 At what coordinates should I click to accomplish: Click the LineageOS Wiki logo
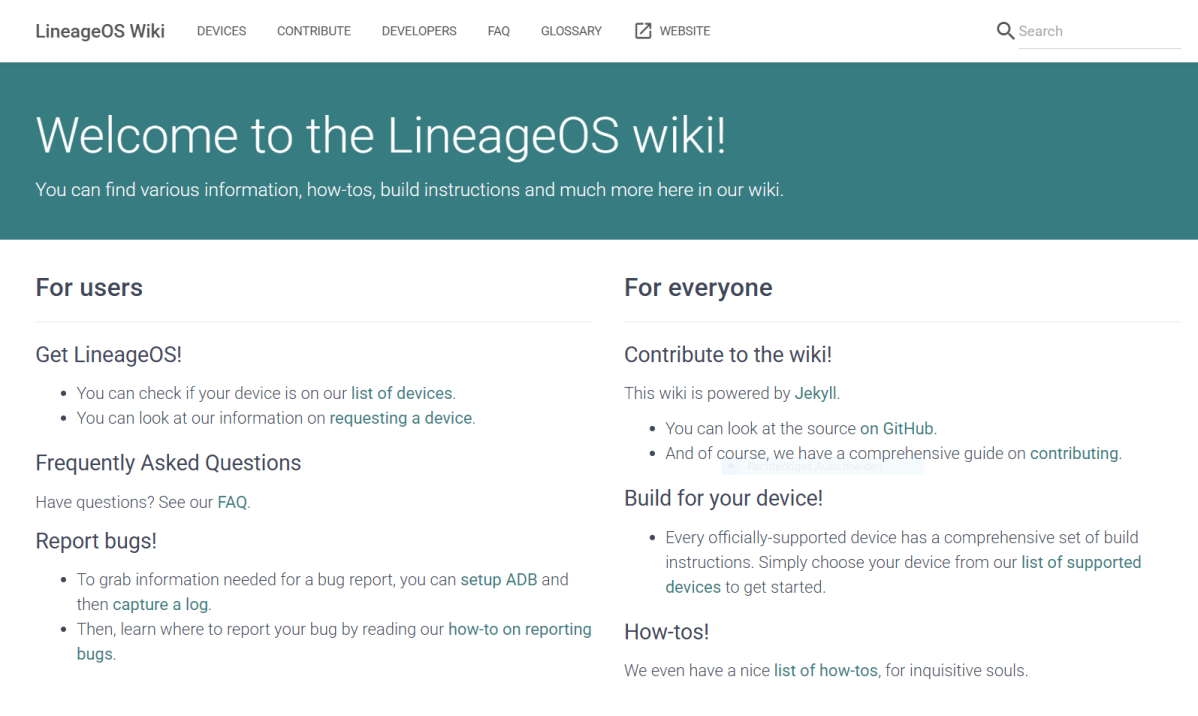click(100, 31)
